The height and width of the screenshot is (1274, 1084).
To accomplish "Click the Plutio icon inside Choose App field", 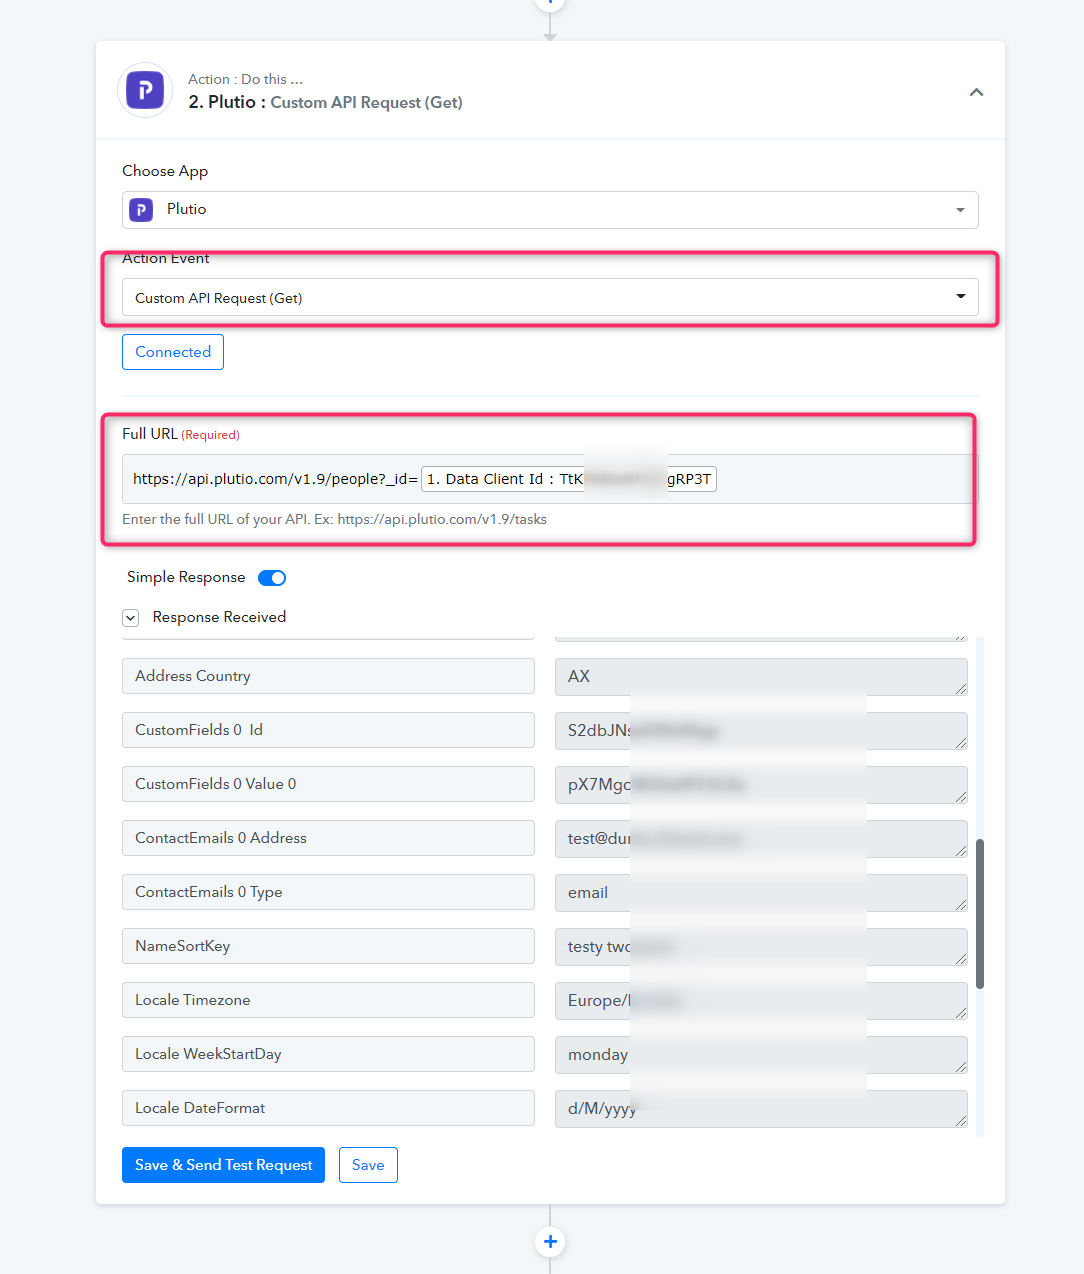I will 142,210.
